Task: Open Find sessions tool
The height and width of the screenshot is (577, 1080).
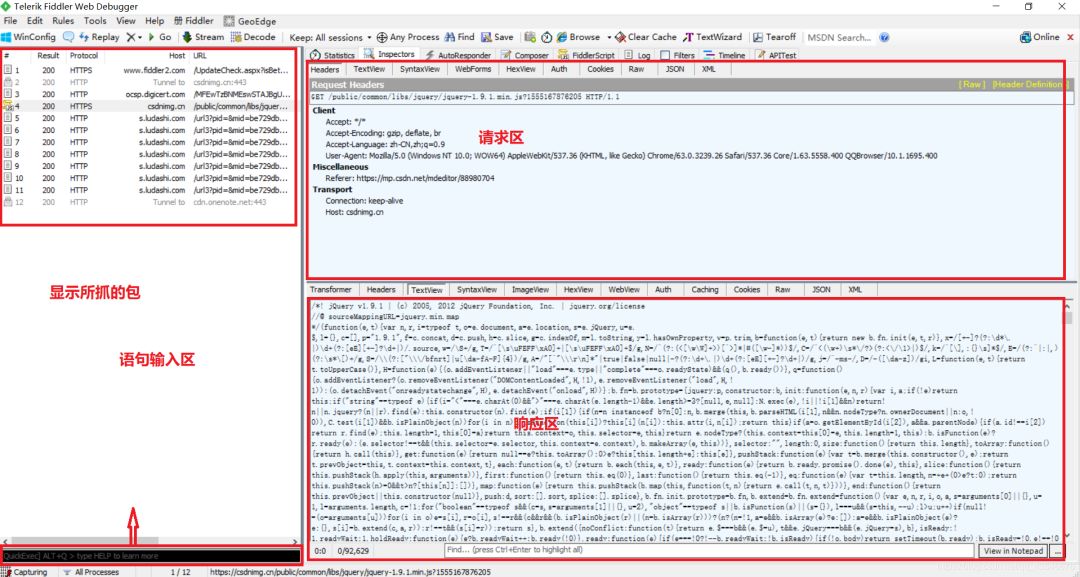Action: click(459, 37)
